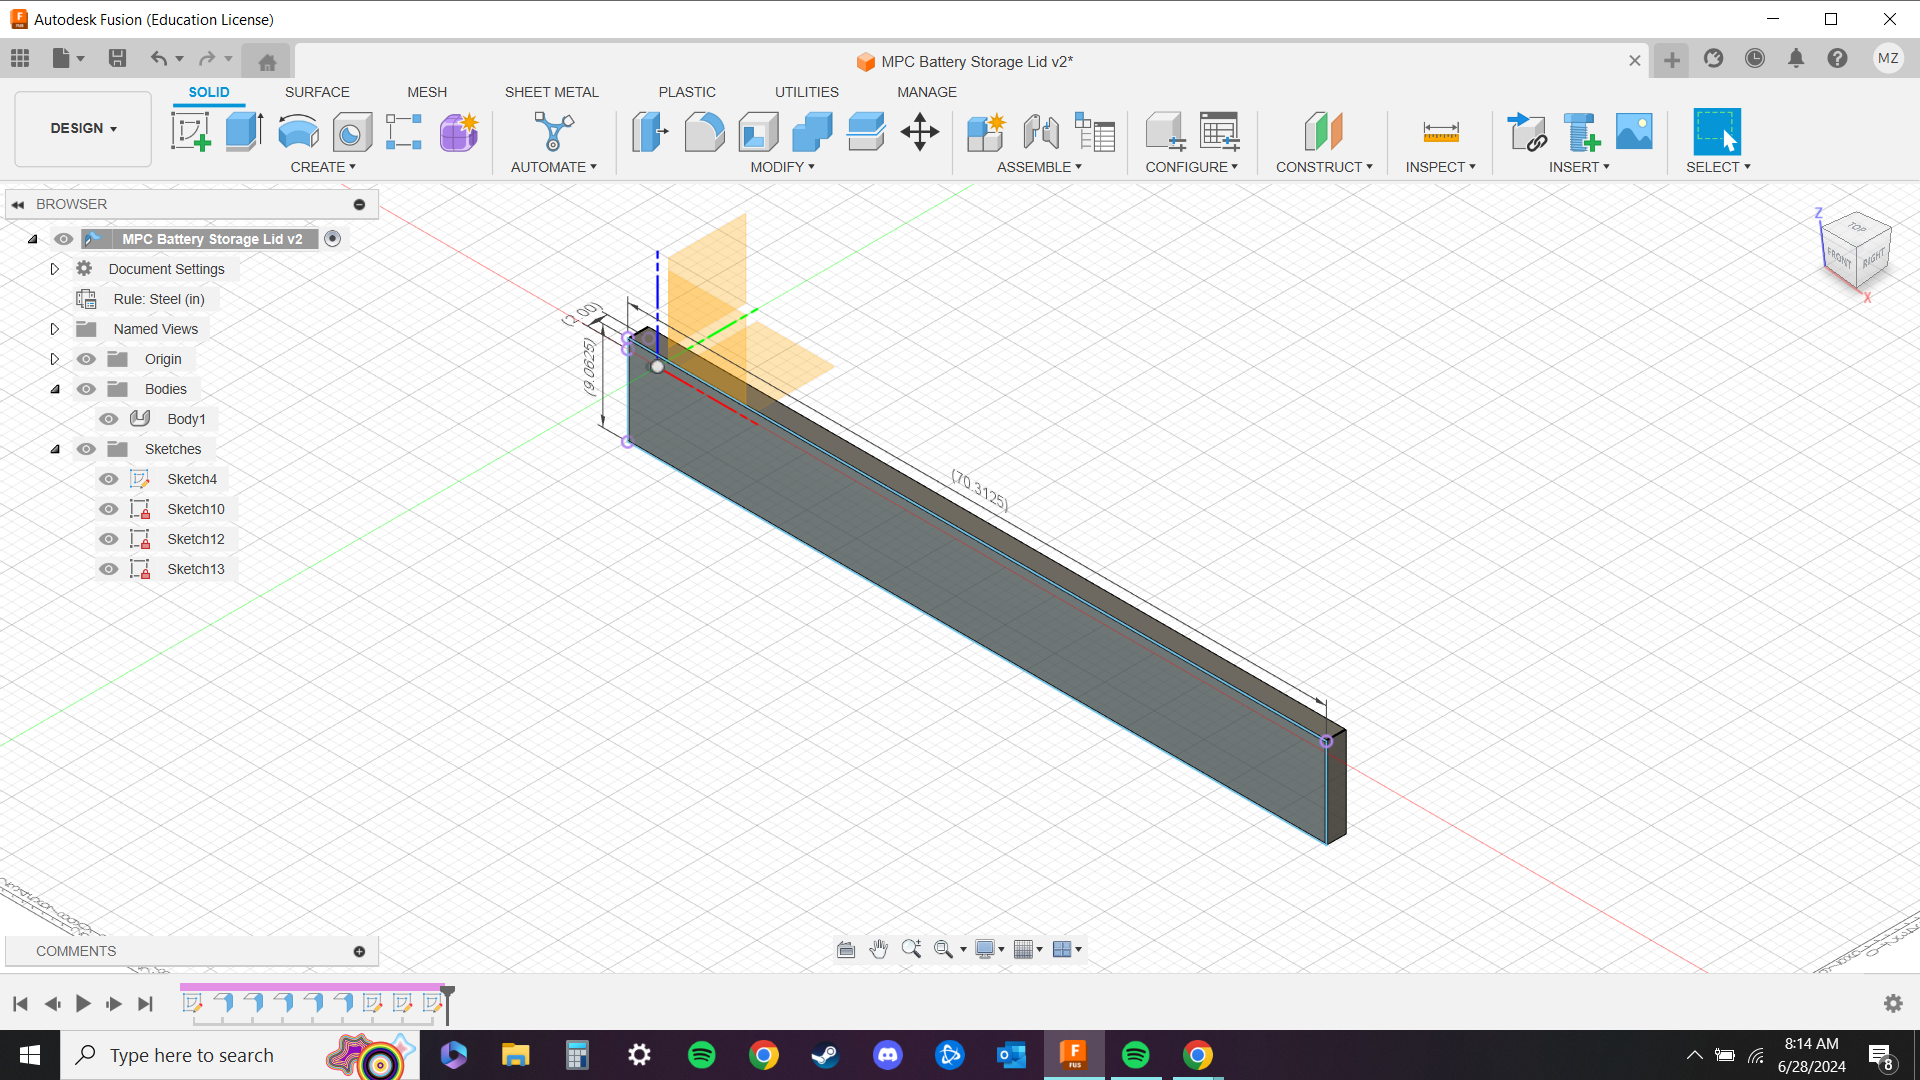The height and width of the screenshot is (1080, 1920).
Task: Toggle Sketch4 visibility eye
Action: [x=109, y=479]
